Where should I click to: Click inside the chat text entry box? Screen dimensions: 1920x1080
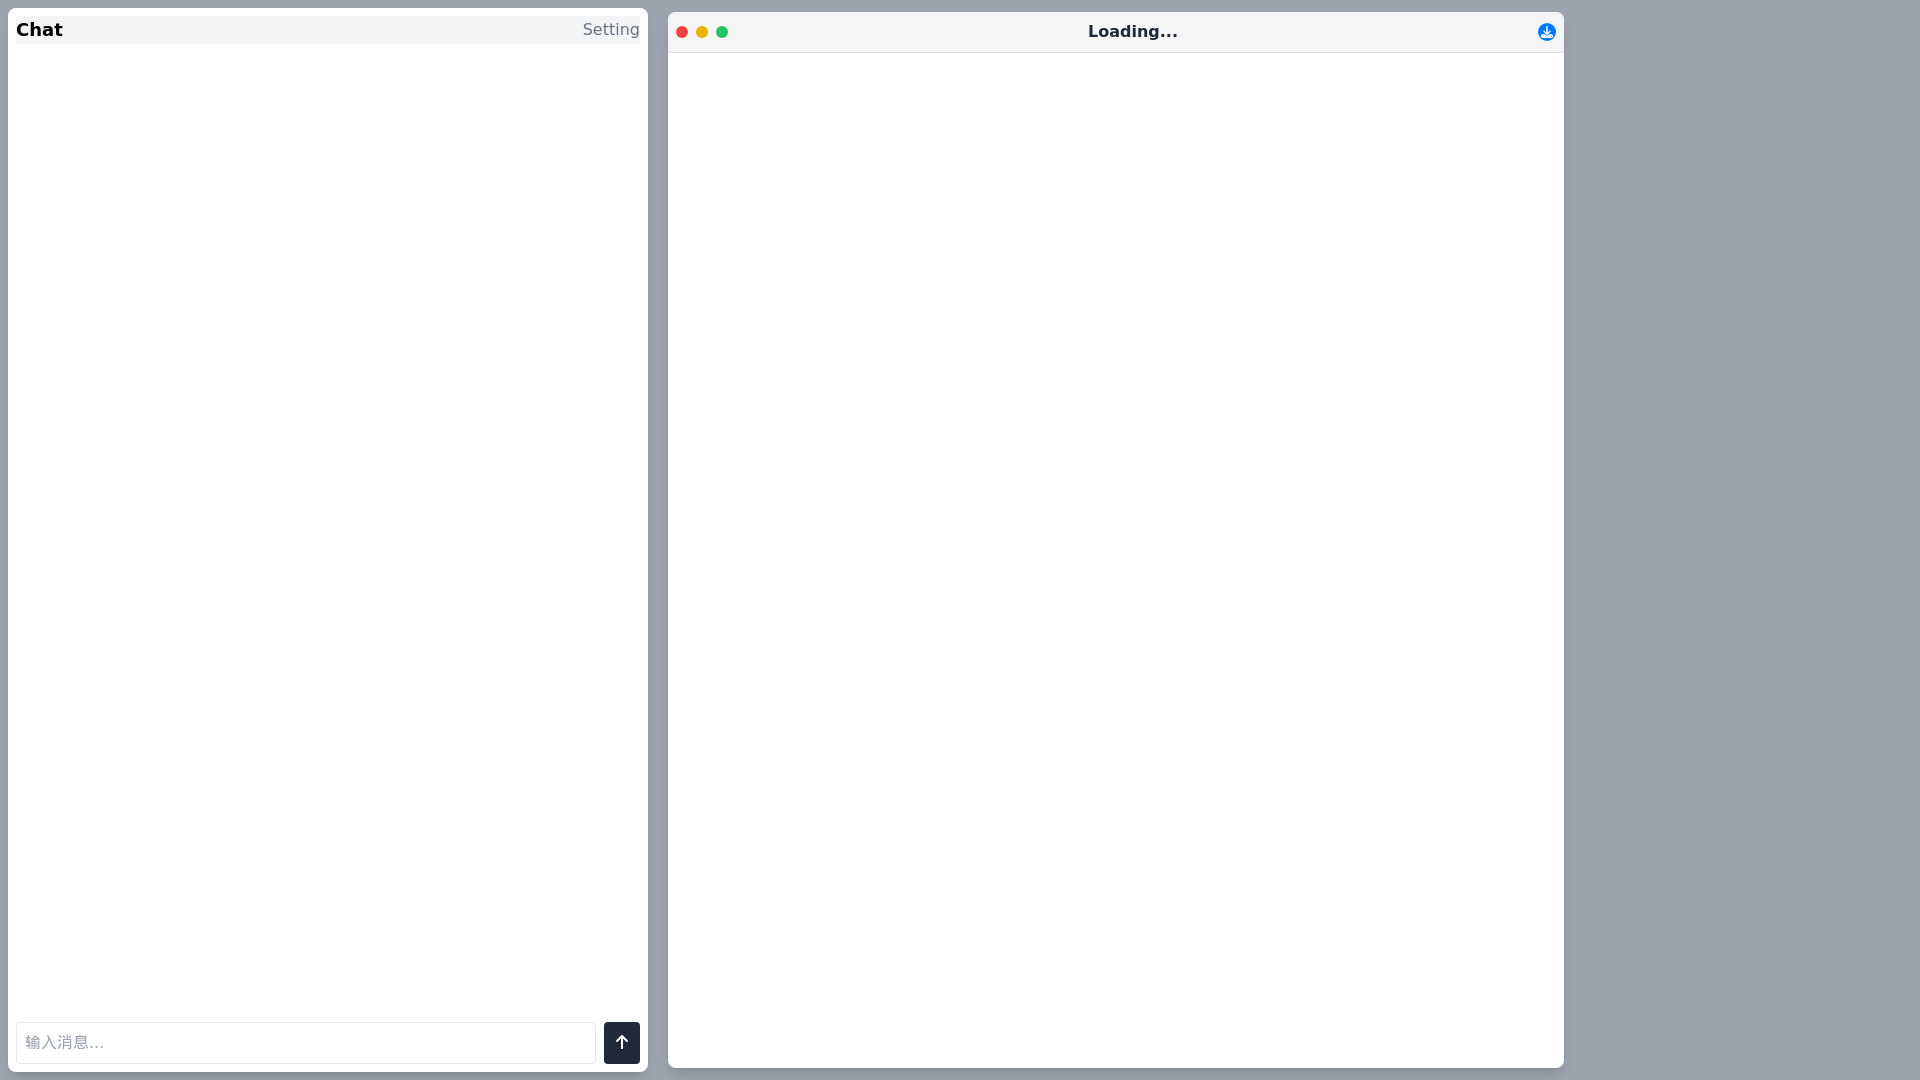(x=304, y=1043)
